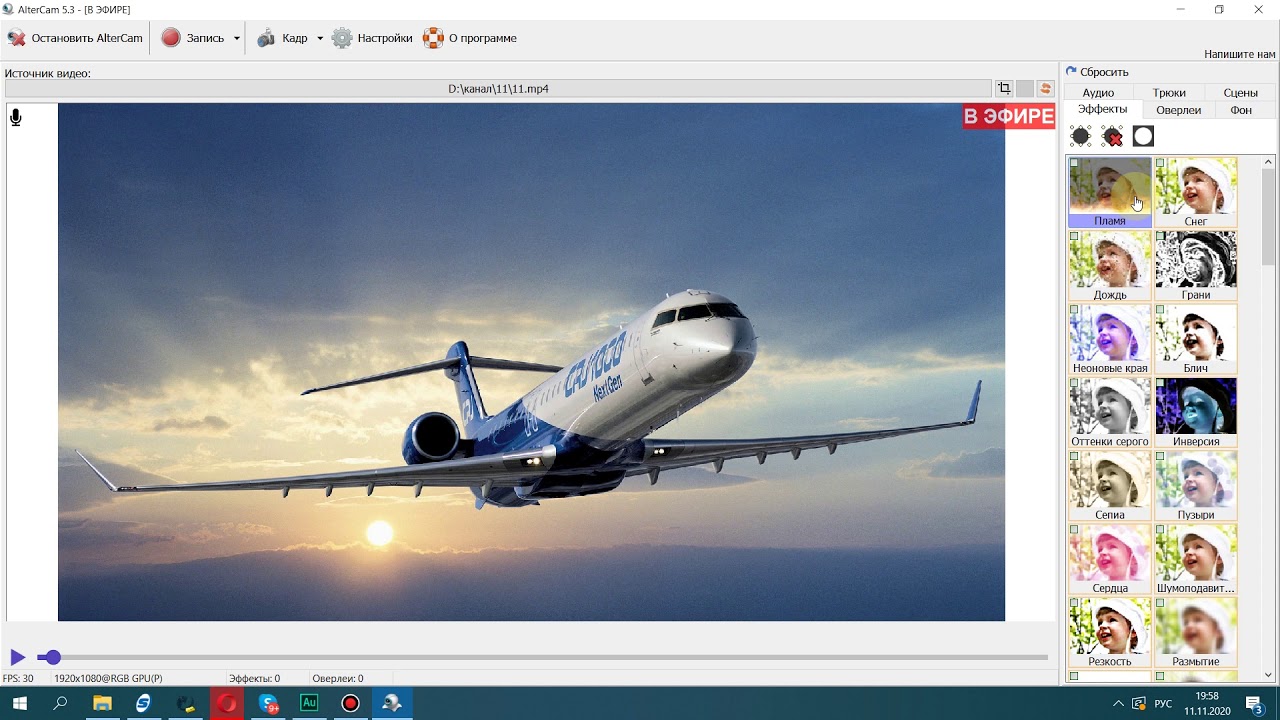This screenshot has height=720, width=1280.
Task: Open the red-dot recorder app in taskbar
Action: 350,703
